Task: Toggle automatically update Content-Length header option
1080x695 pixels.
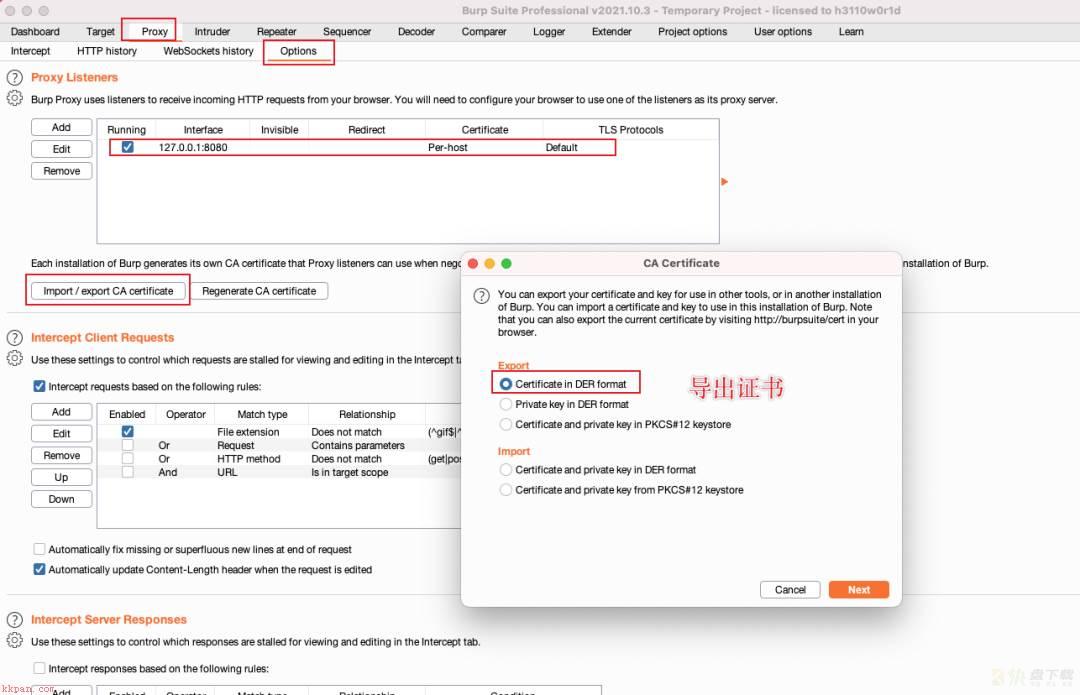Action: pyautogui.click(x=39, y=570)
